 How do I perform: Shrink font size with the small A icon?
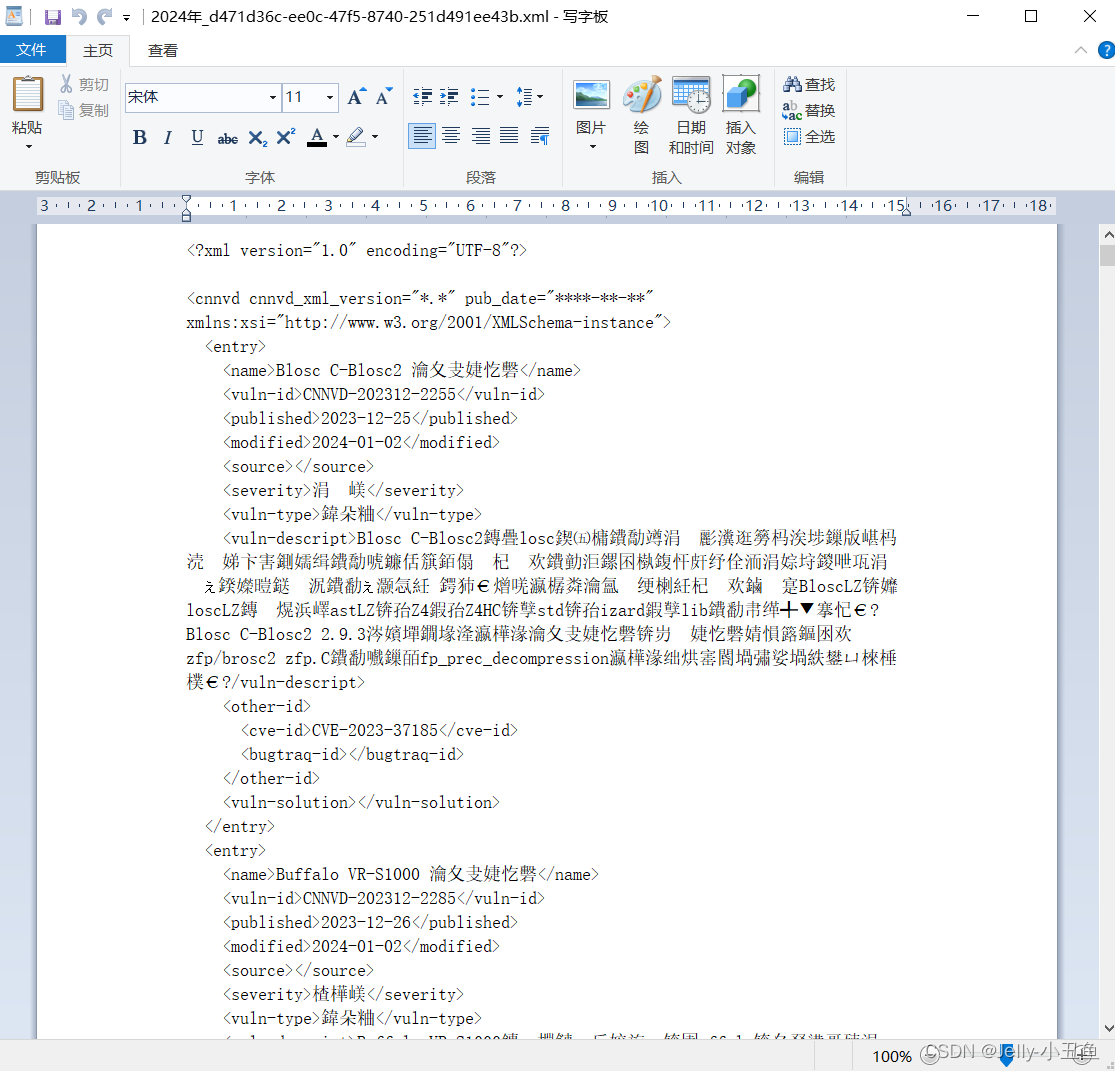coord(384,97)
